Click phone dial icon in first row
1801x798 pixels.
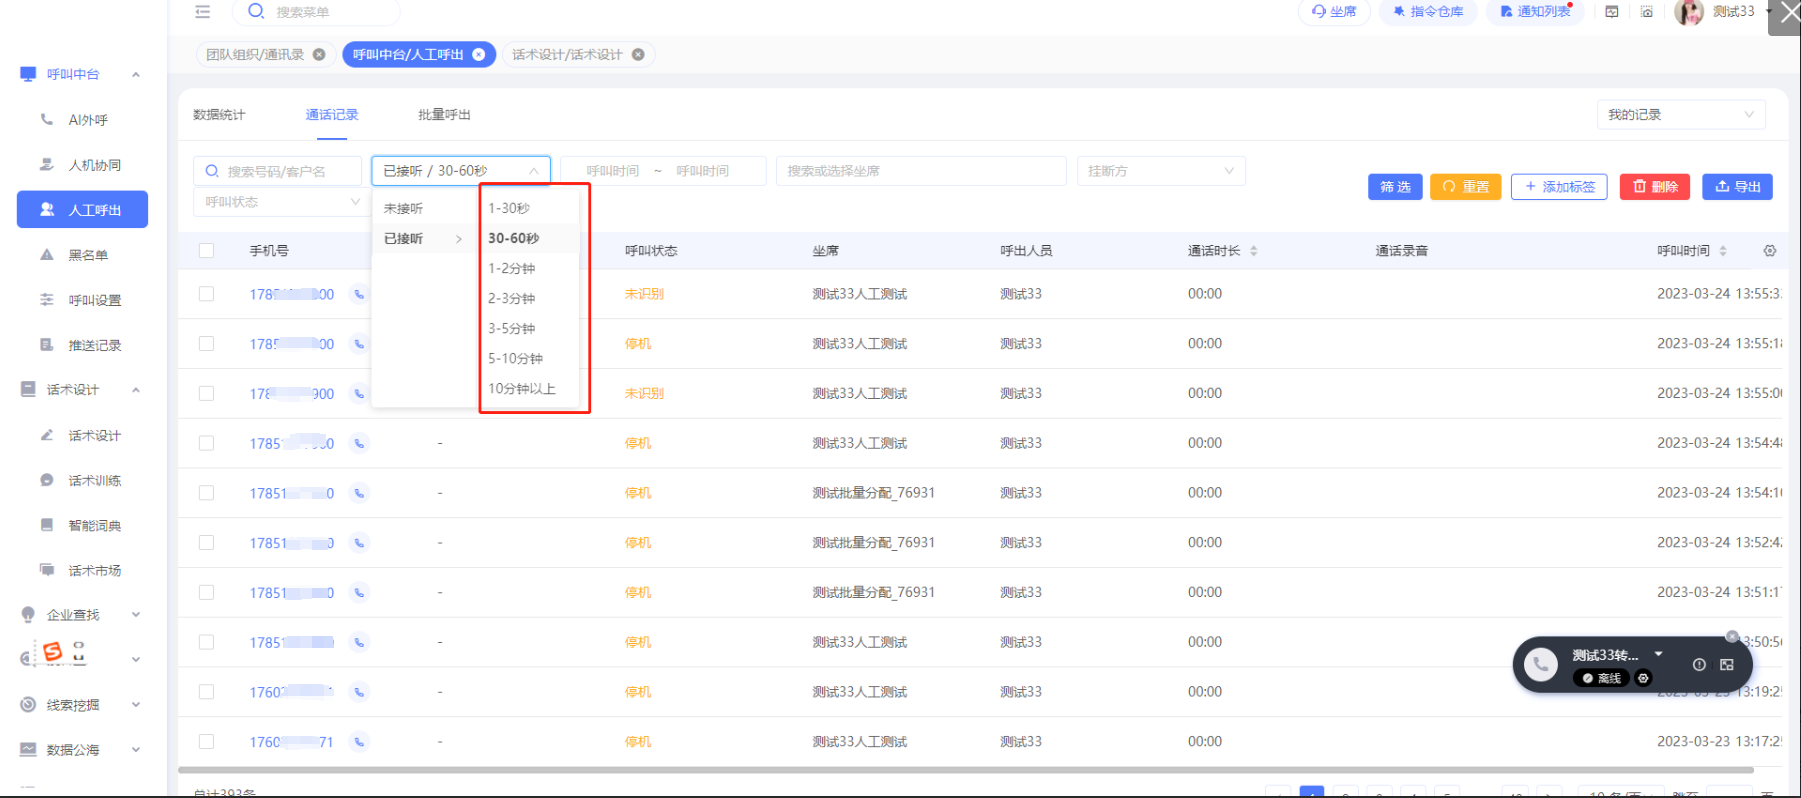[x=359, y=294]
